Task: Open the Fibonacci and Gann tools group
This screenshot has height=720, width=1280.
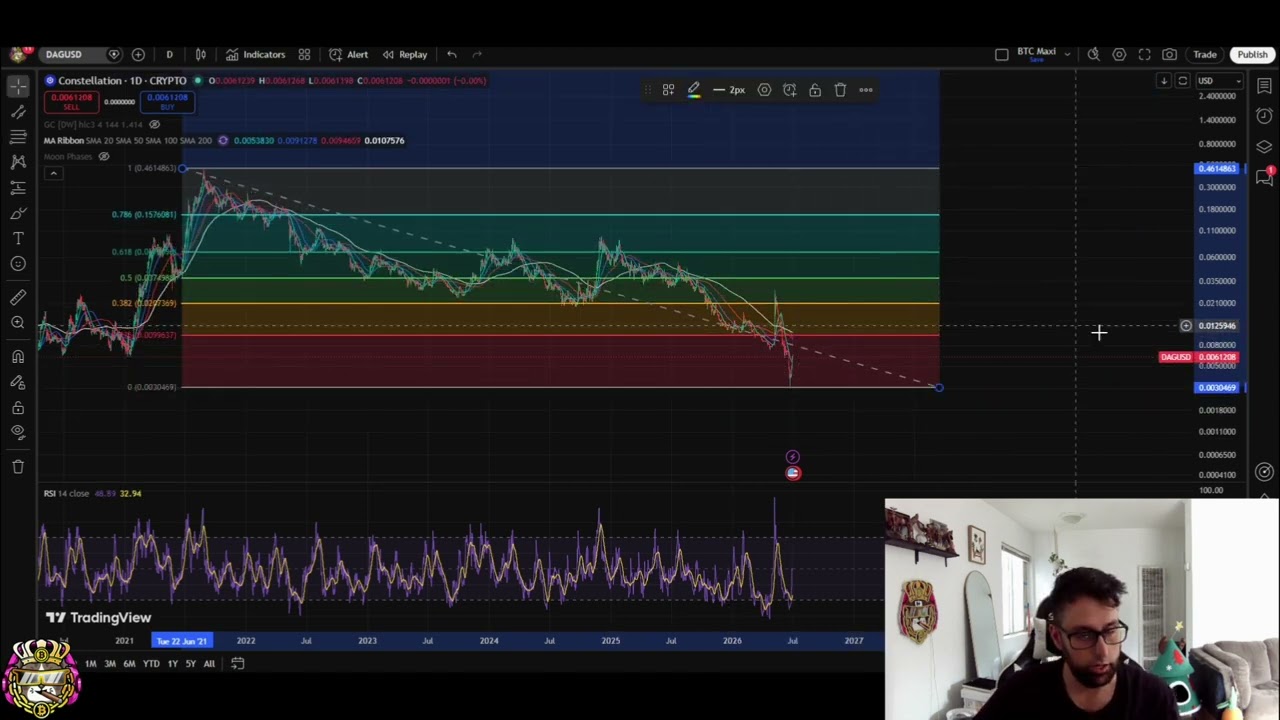Action: [18, 137]
